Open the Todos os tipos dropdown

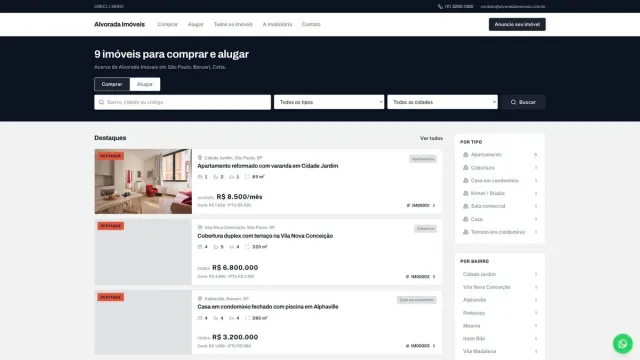329,102
